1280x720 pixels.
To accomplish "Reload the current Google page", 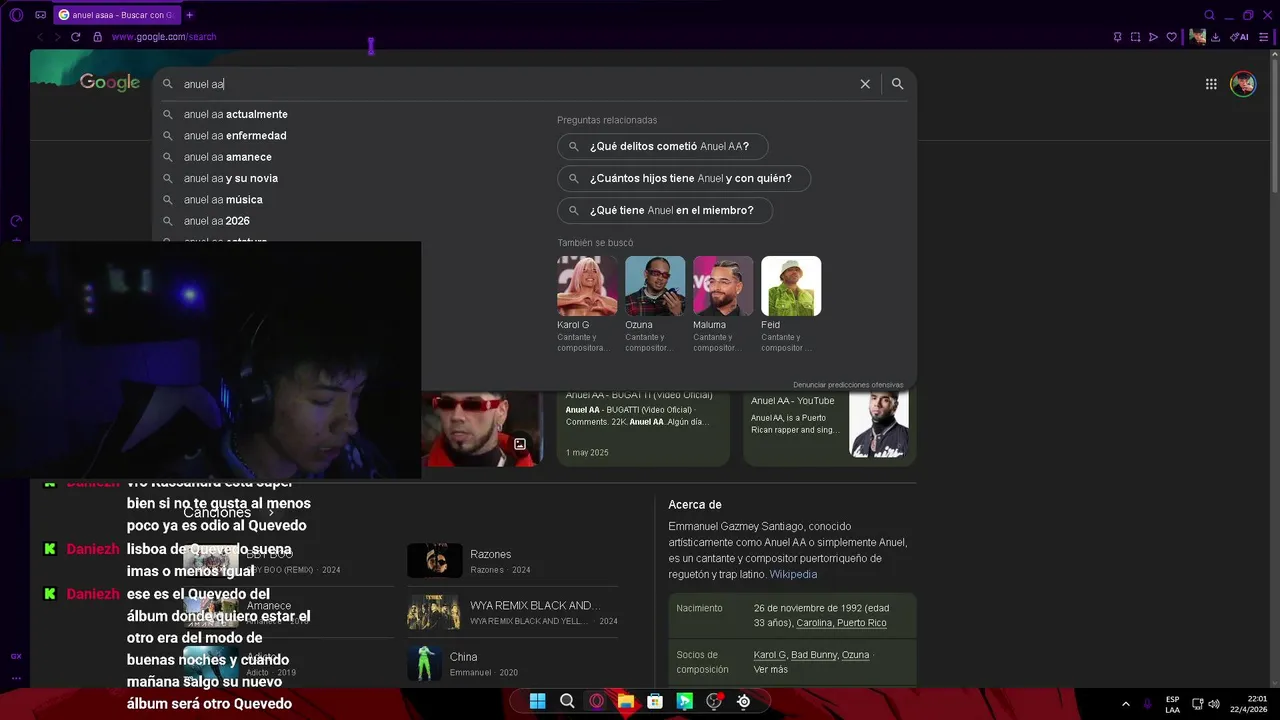I will 75,37.
